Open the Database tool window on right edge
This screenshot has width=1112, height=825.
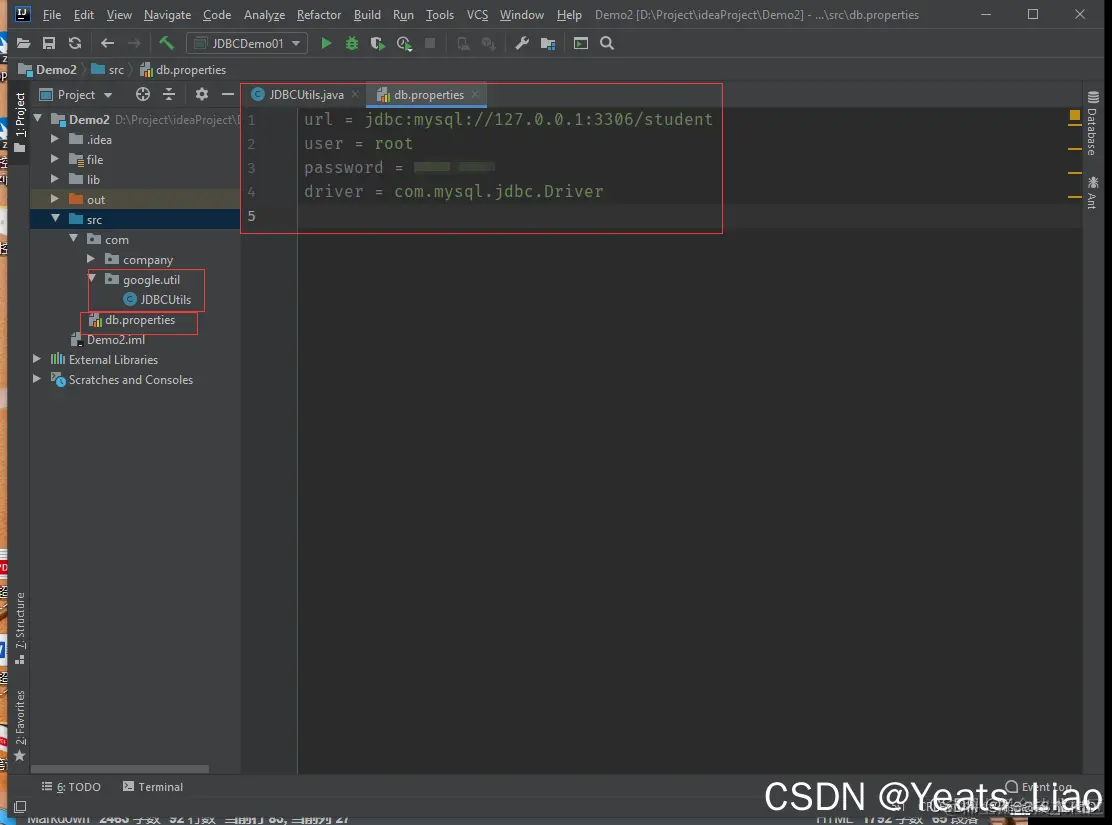(x=1092, y=123)
